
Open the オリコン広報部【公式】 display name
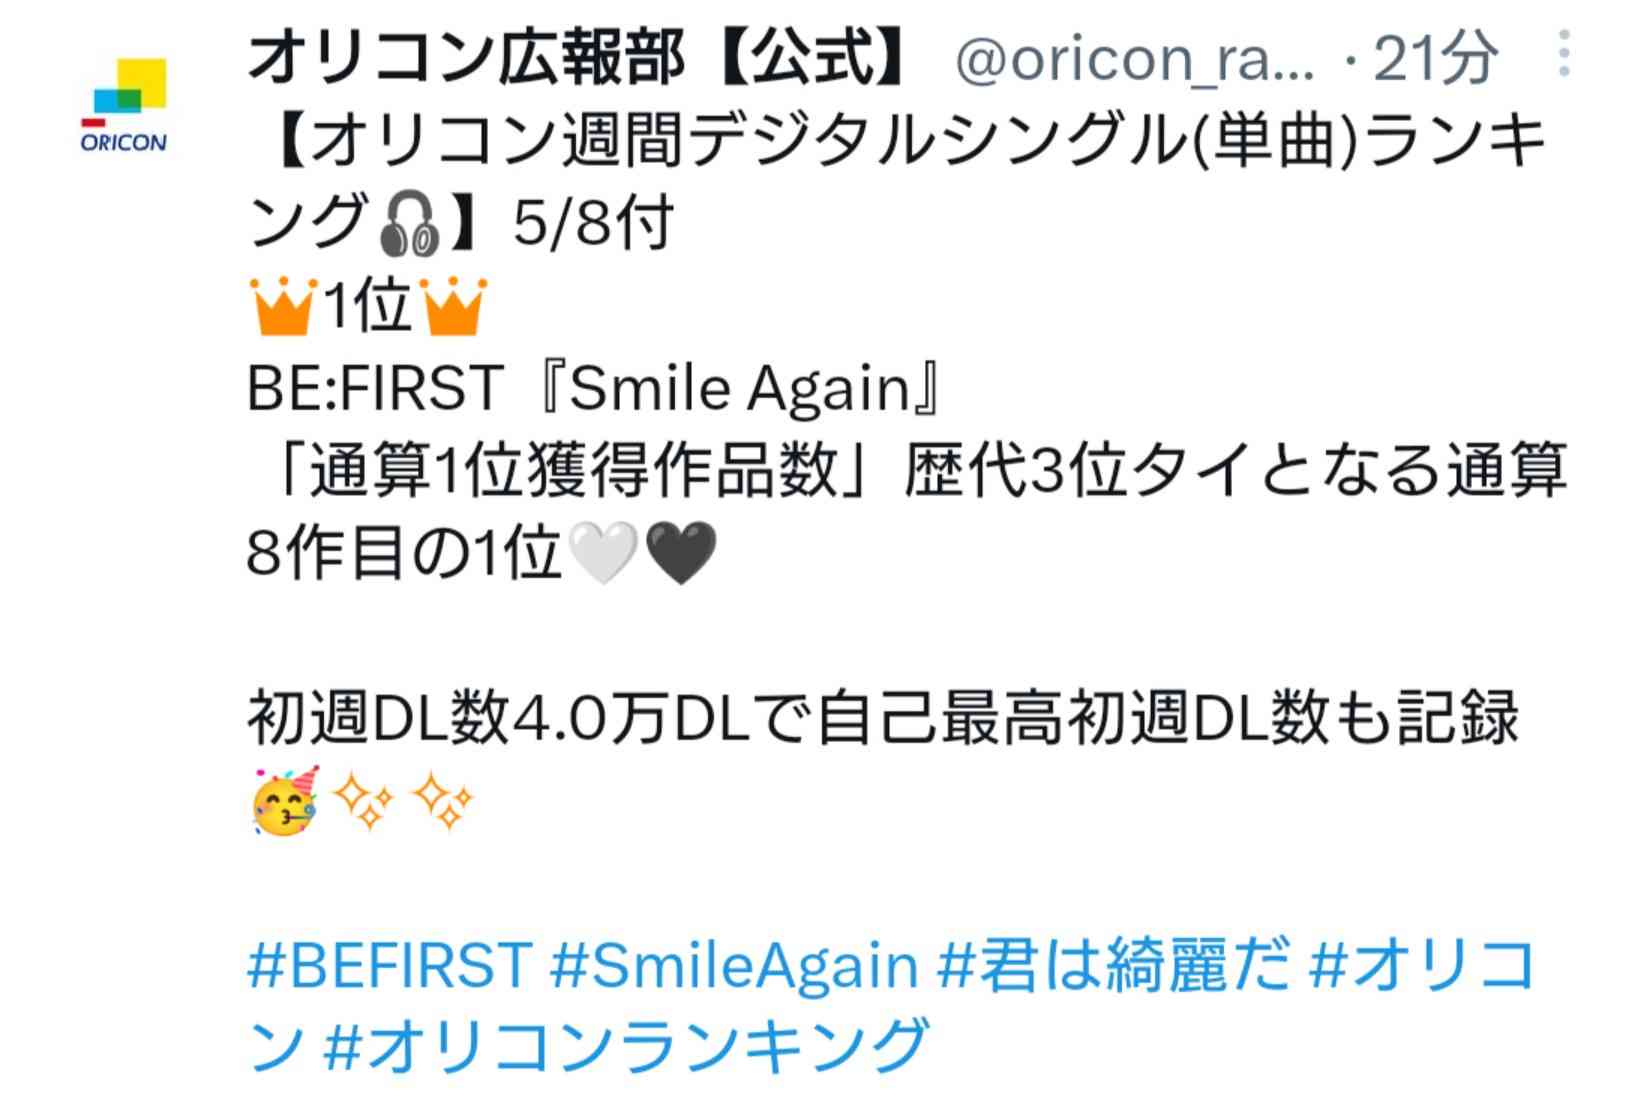pos(576,57)
